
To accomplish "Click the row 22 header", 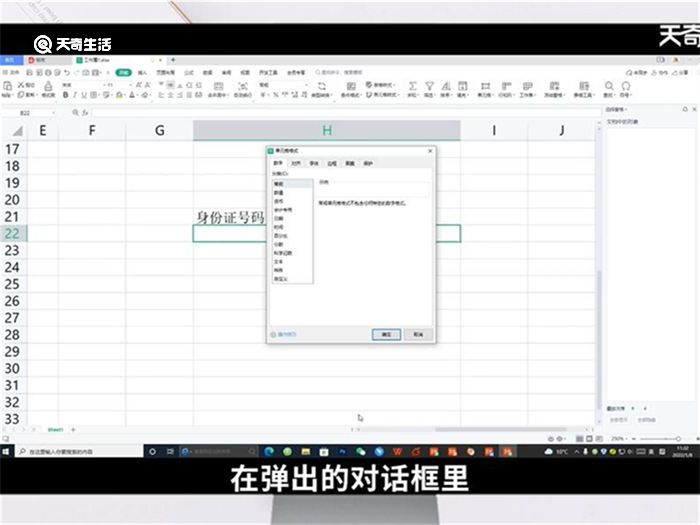I will coord(13,233).
